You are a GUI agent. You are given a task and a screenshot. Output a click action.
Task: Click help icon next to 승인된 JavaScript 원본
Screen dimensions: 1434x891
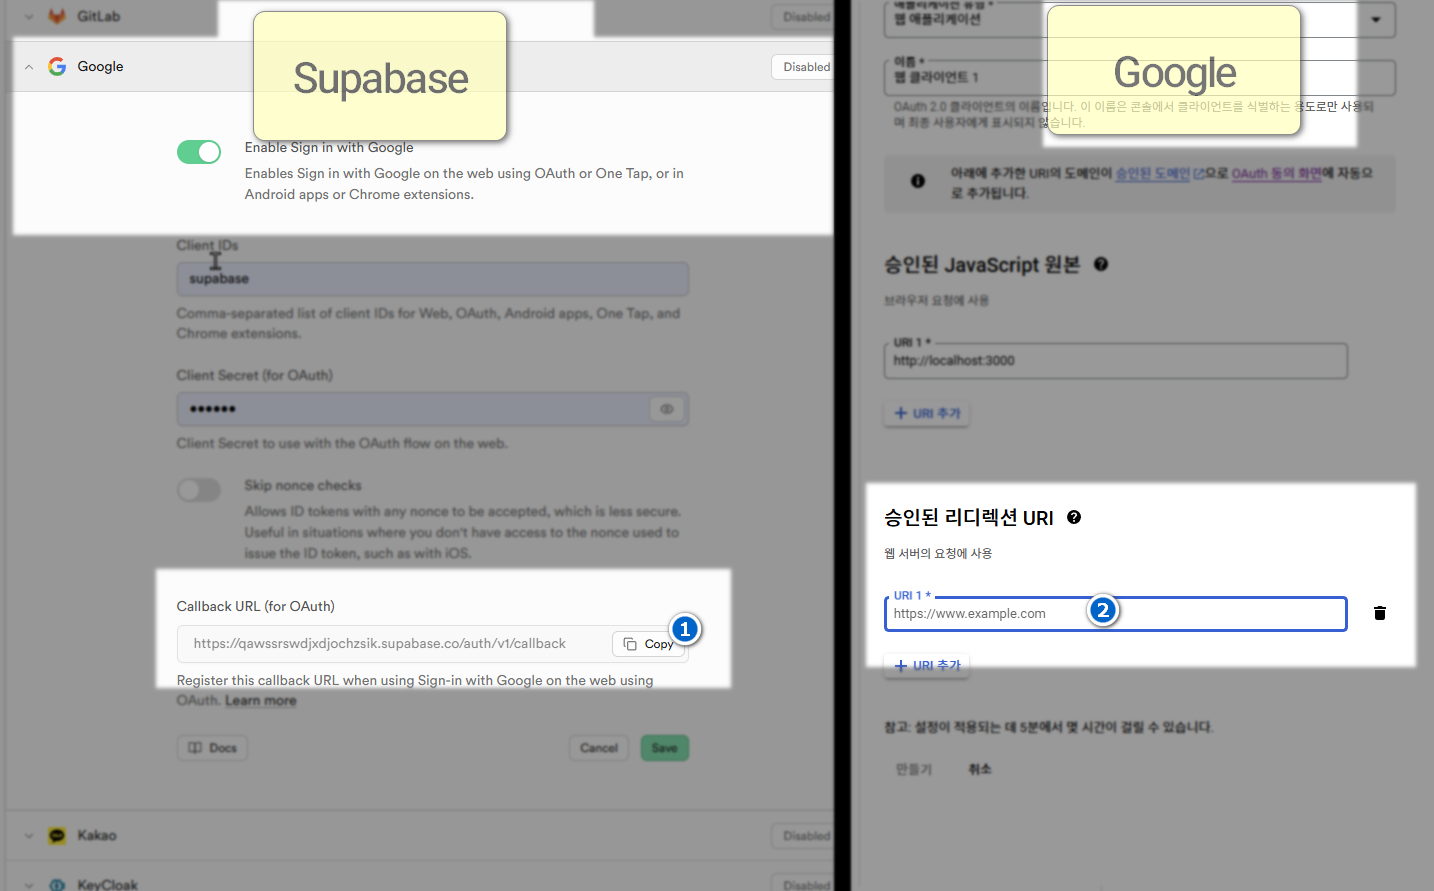pos(1101,264)
